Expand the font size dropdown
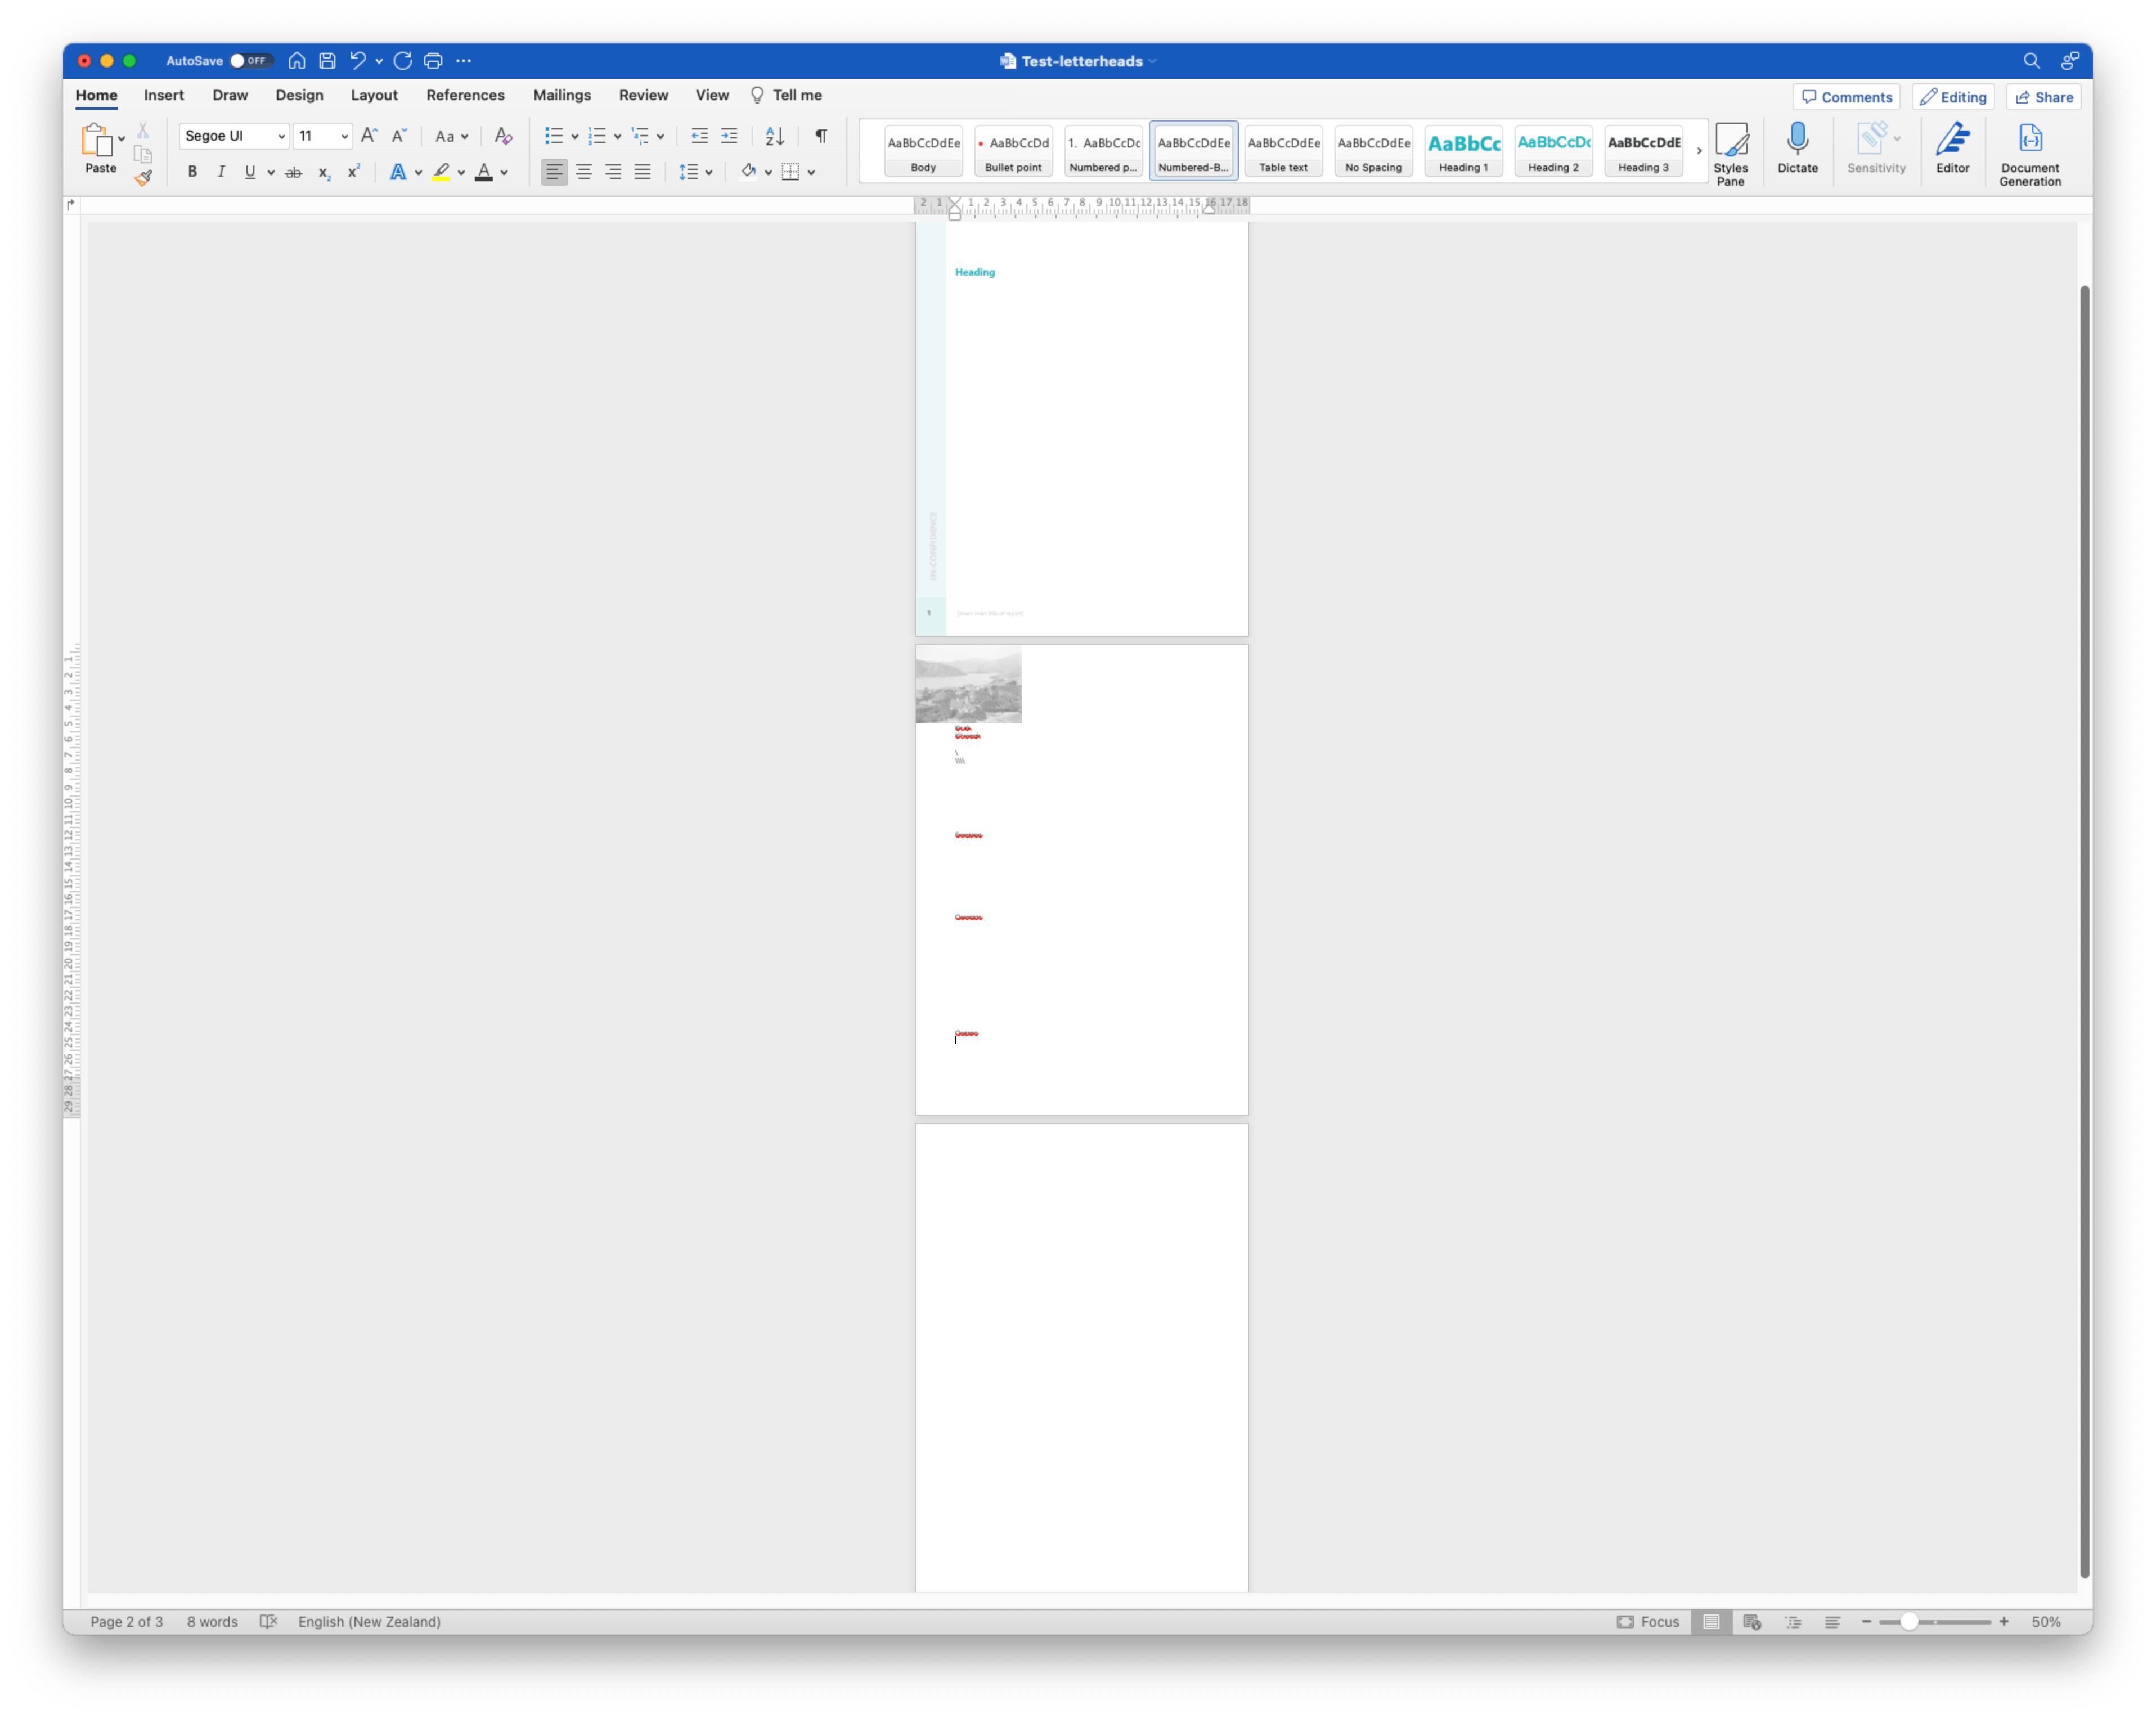Image resolution: width=2156 pixels, height=1718 pixels. 344,136
